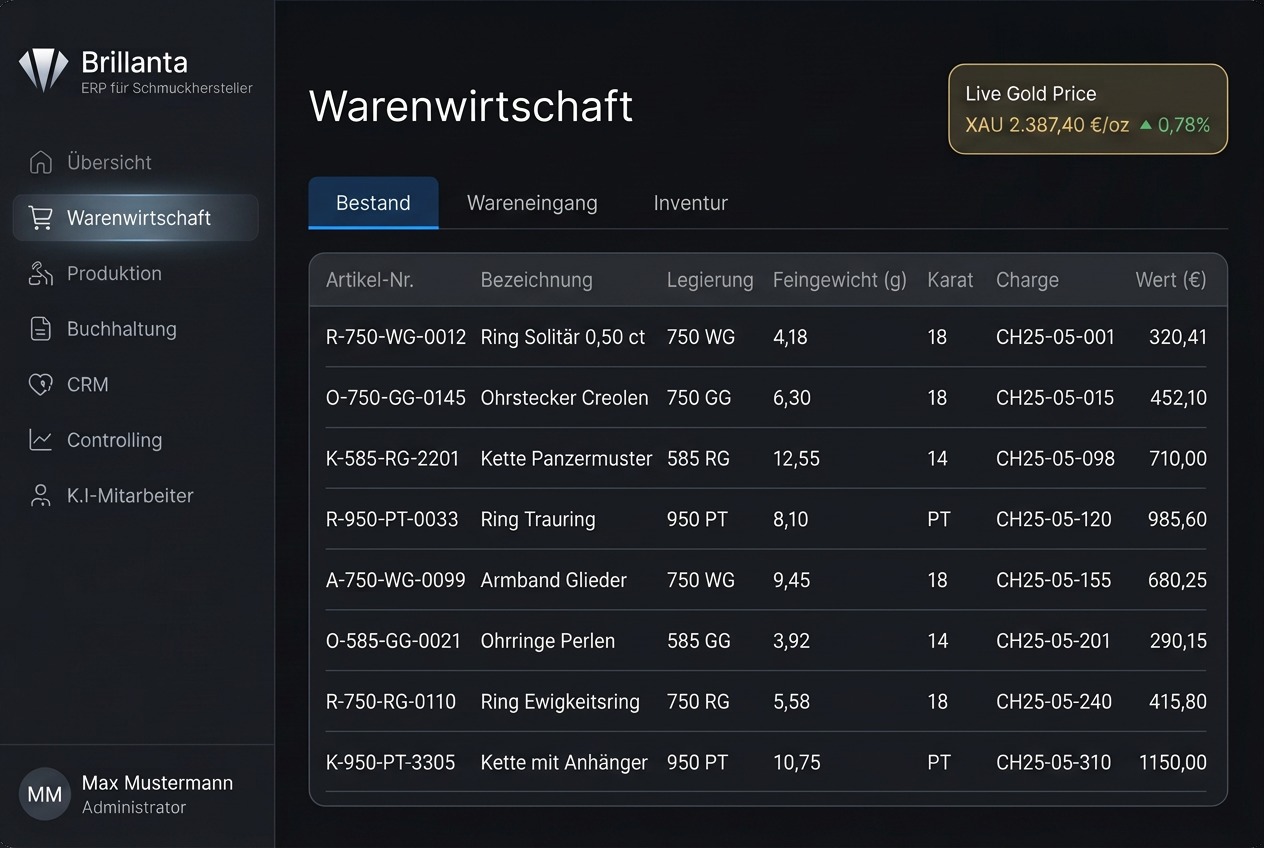Click the MM user avatar
This screenshot has height=848, width=1264.
point(45,794)
